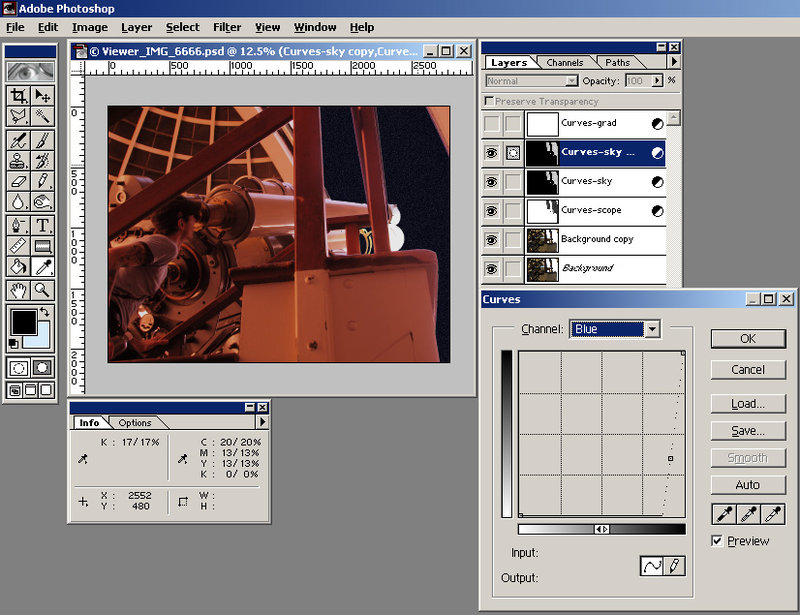Click the Save... button
Viewport: 800px width, 615px height.
coord(748,431)
